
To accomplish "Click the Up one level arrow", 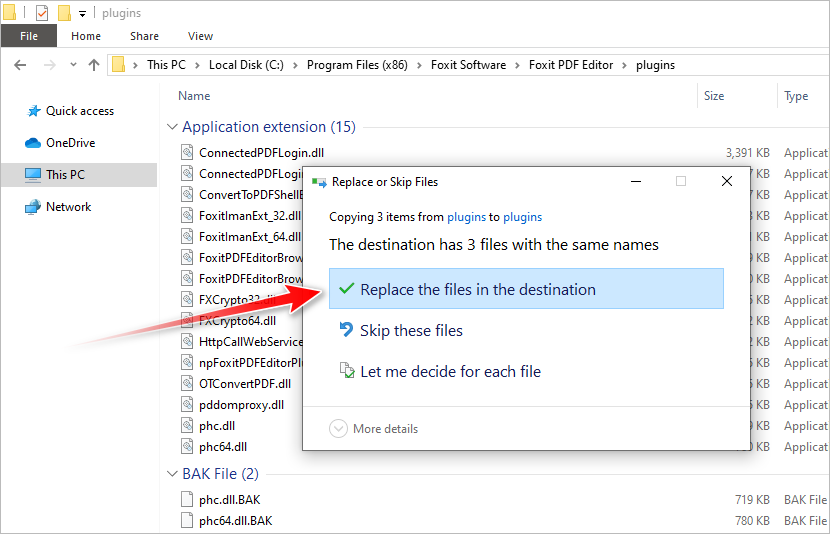I will tap(94, 65).
